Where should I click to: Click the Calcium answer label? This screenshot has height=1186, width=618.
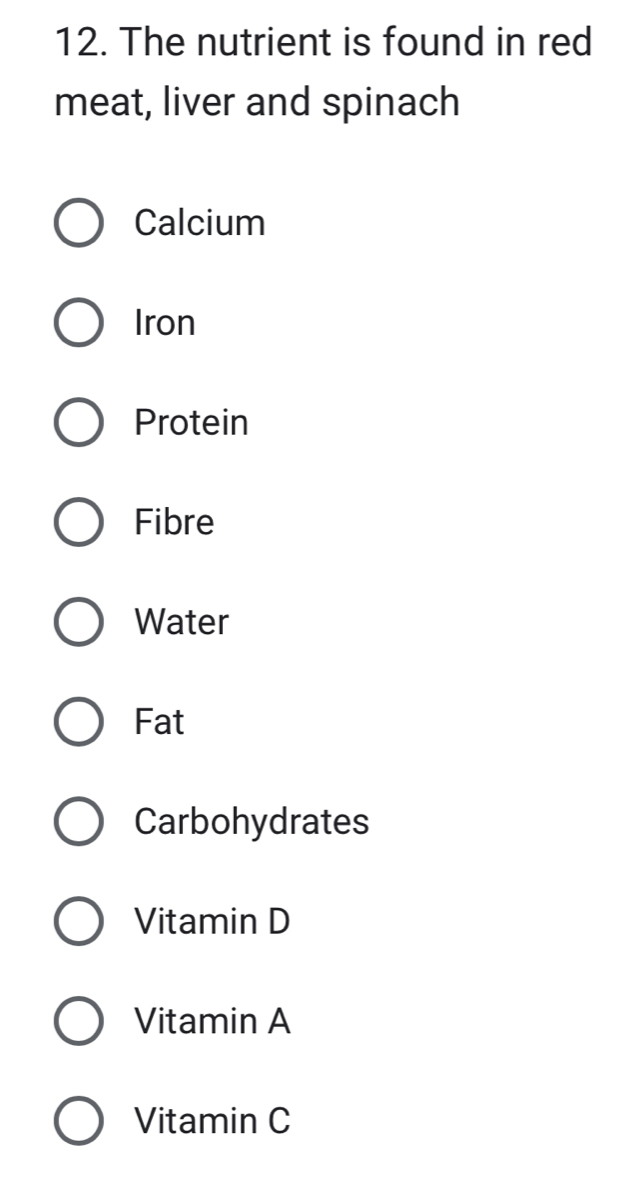coord(200,222)
